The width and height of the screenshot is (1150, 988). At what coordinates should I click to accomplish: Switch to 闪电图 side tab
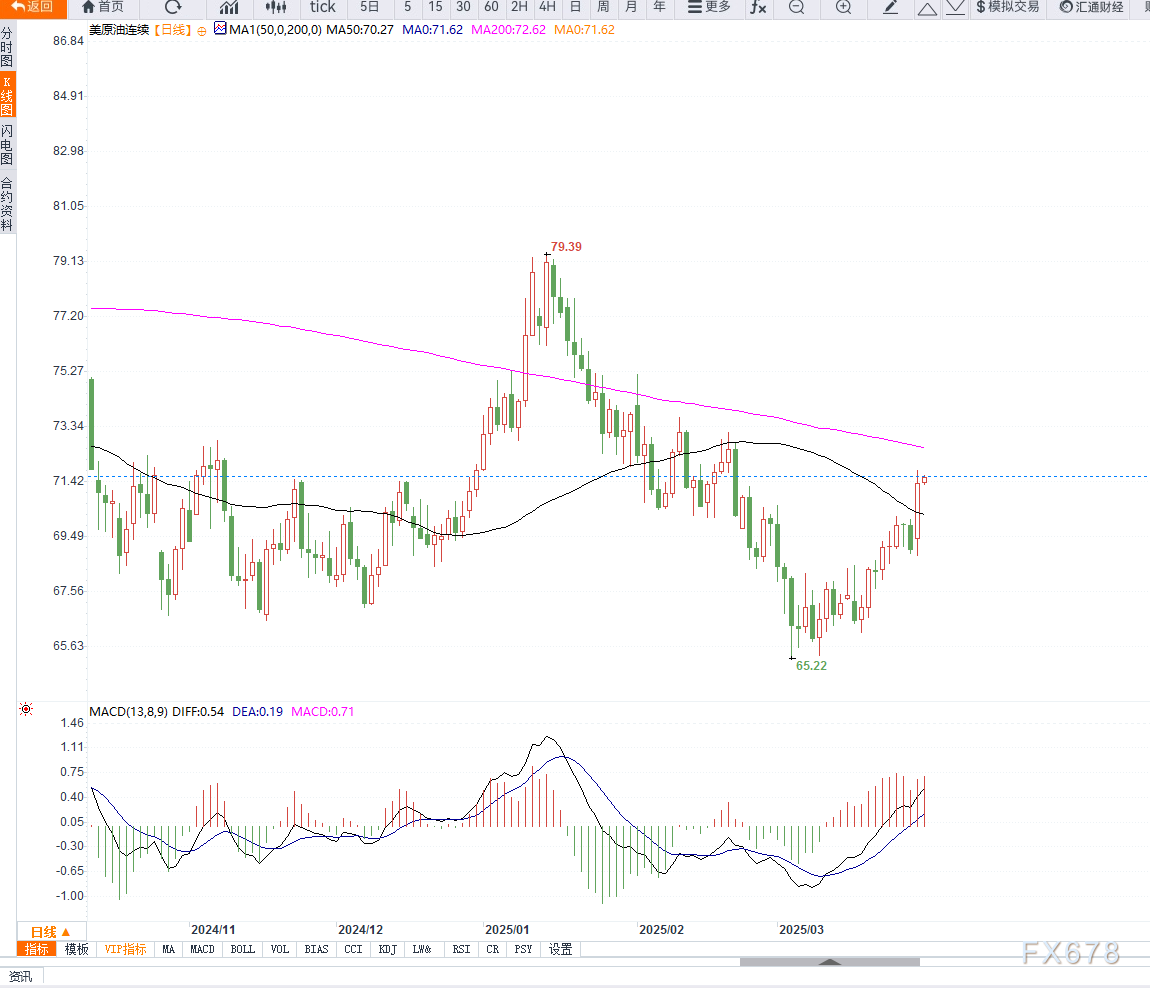7,144
